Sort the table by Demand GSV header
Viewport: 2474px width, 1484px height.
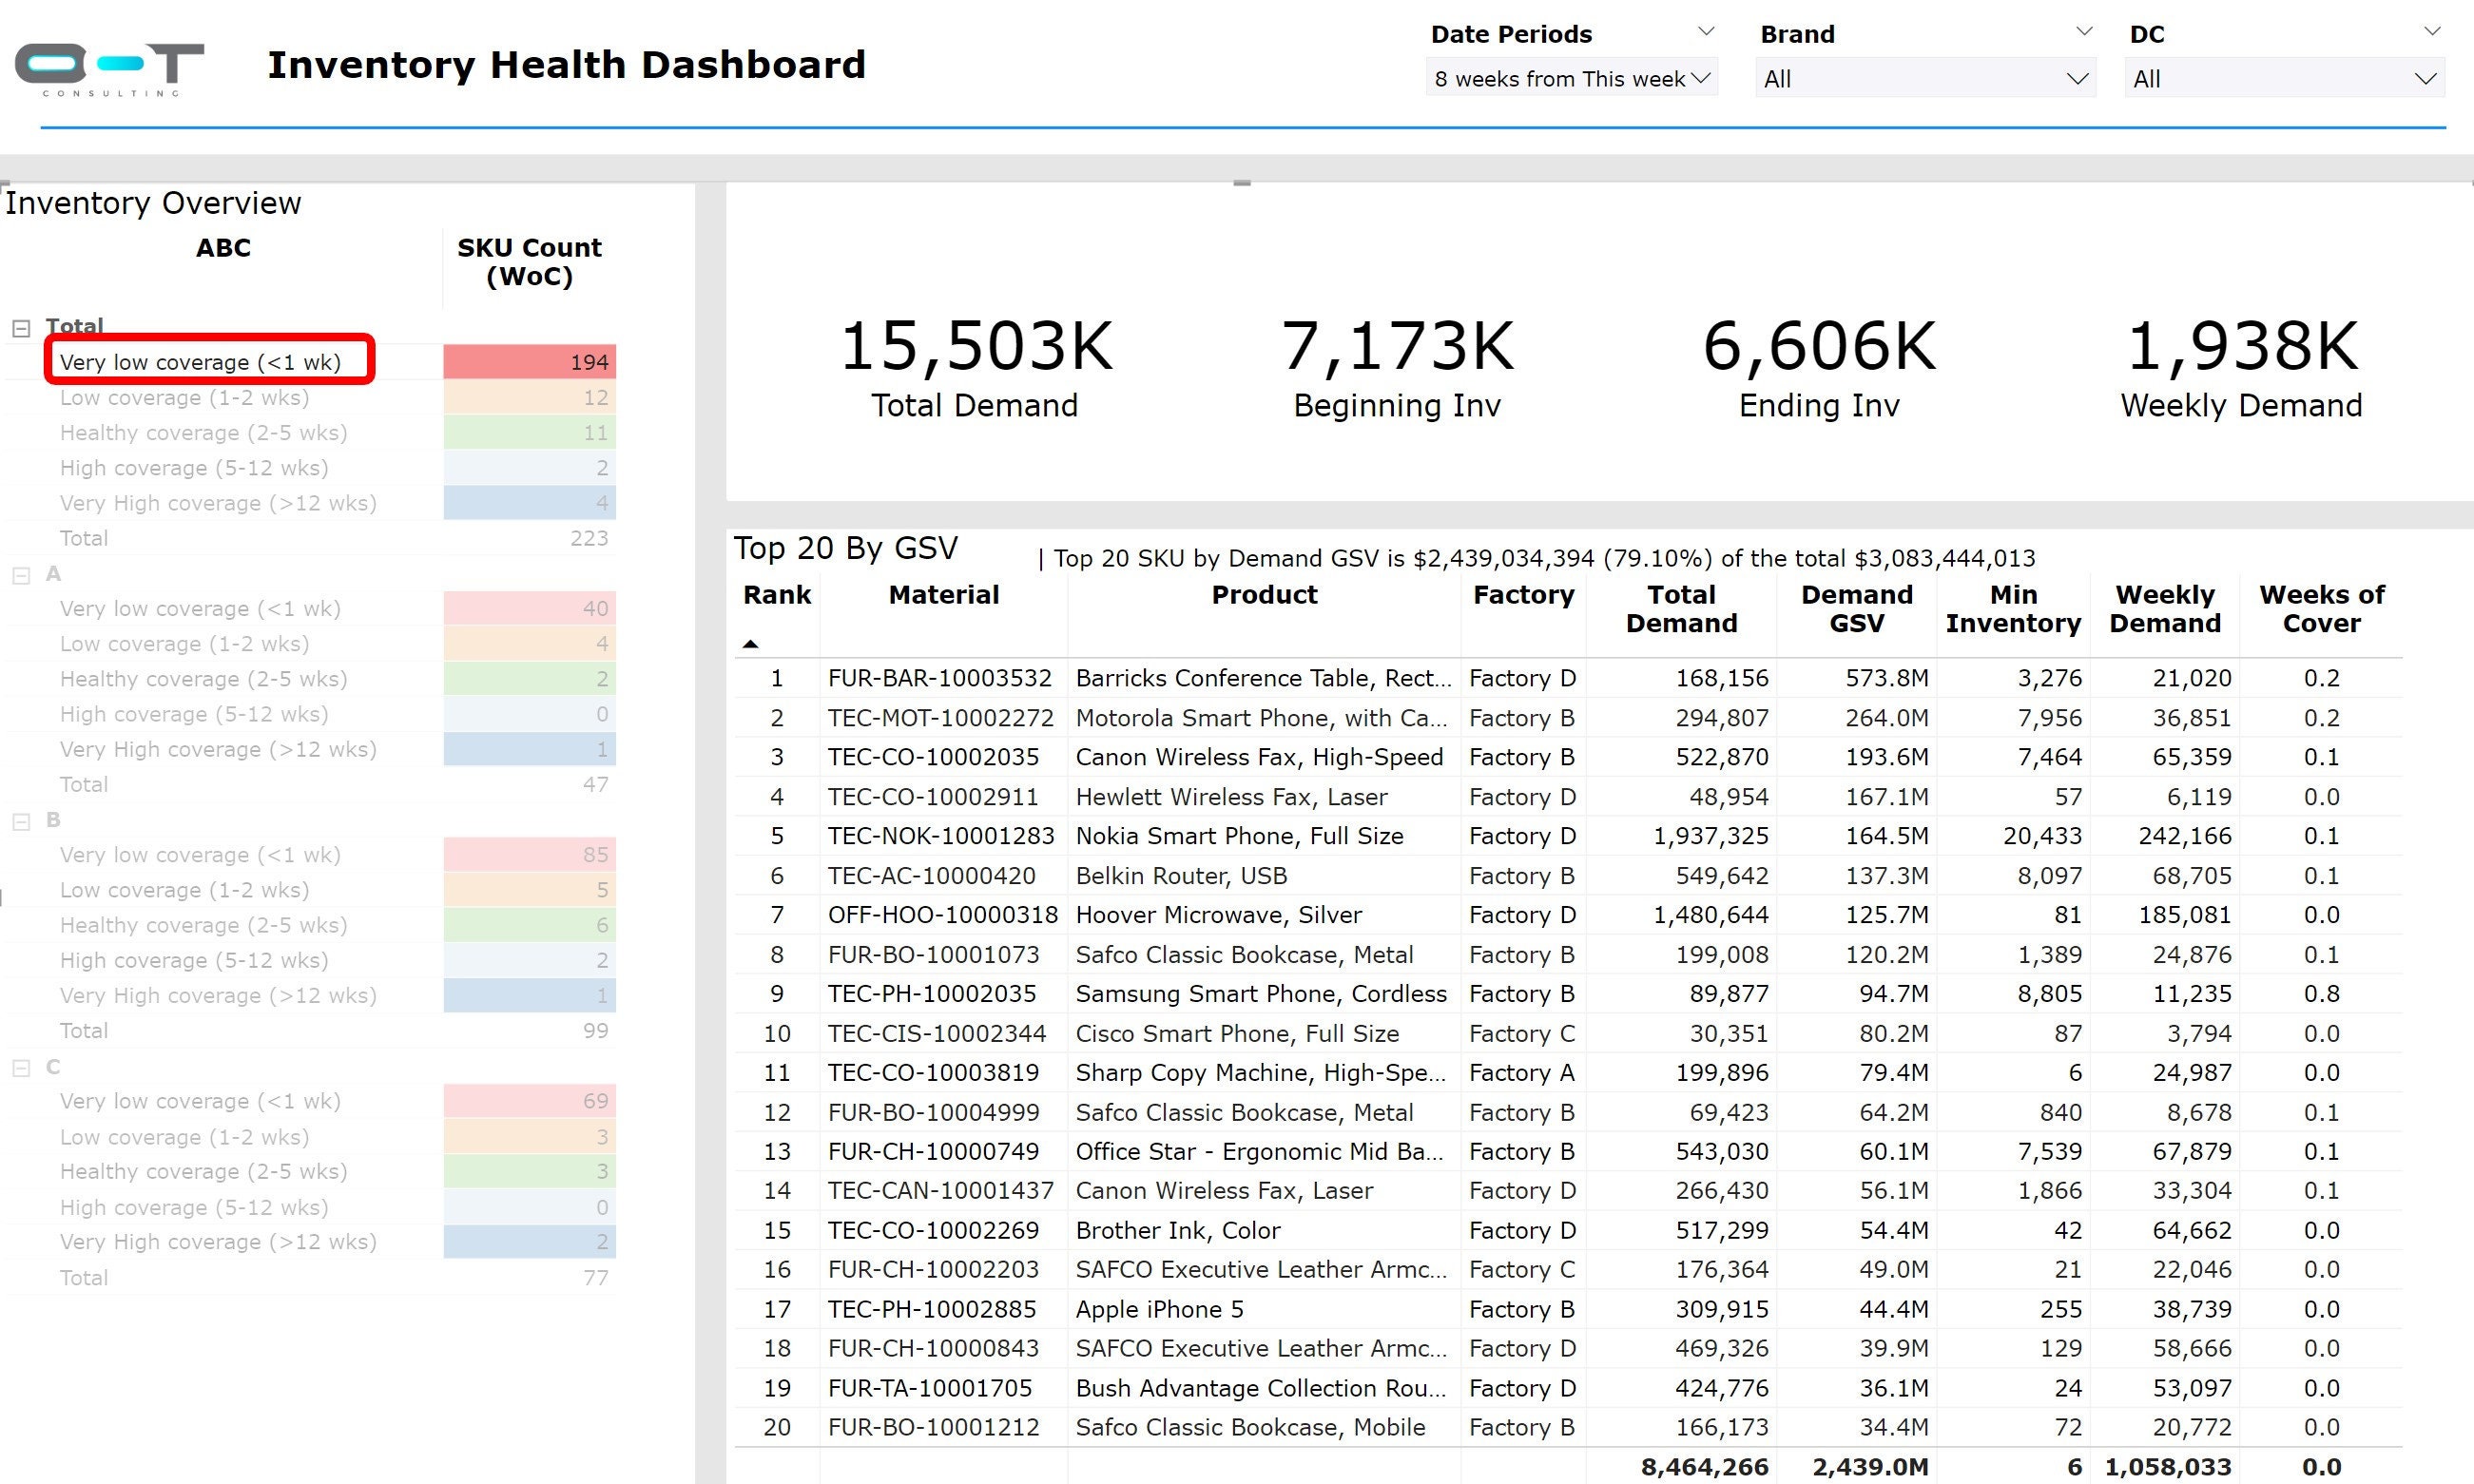point(1857,609)
